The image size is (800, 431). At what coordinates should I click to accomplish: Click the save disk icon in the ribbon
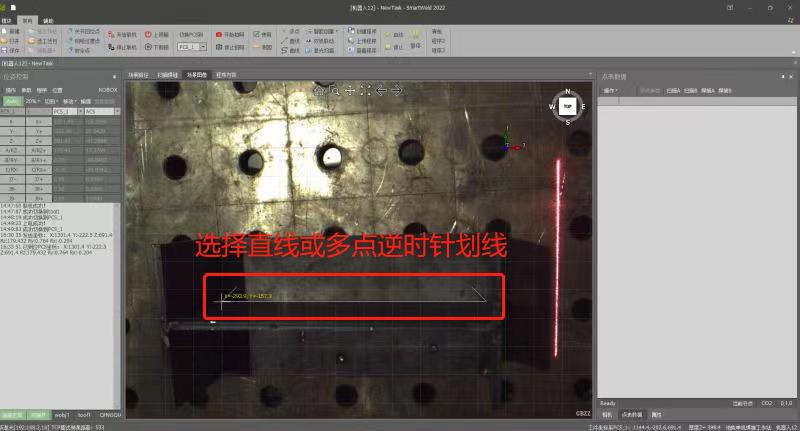pyautogui.click(x=4, y=50)
